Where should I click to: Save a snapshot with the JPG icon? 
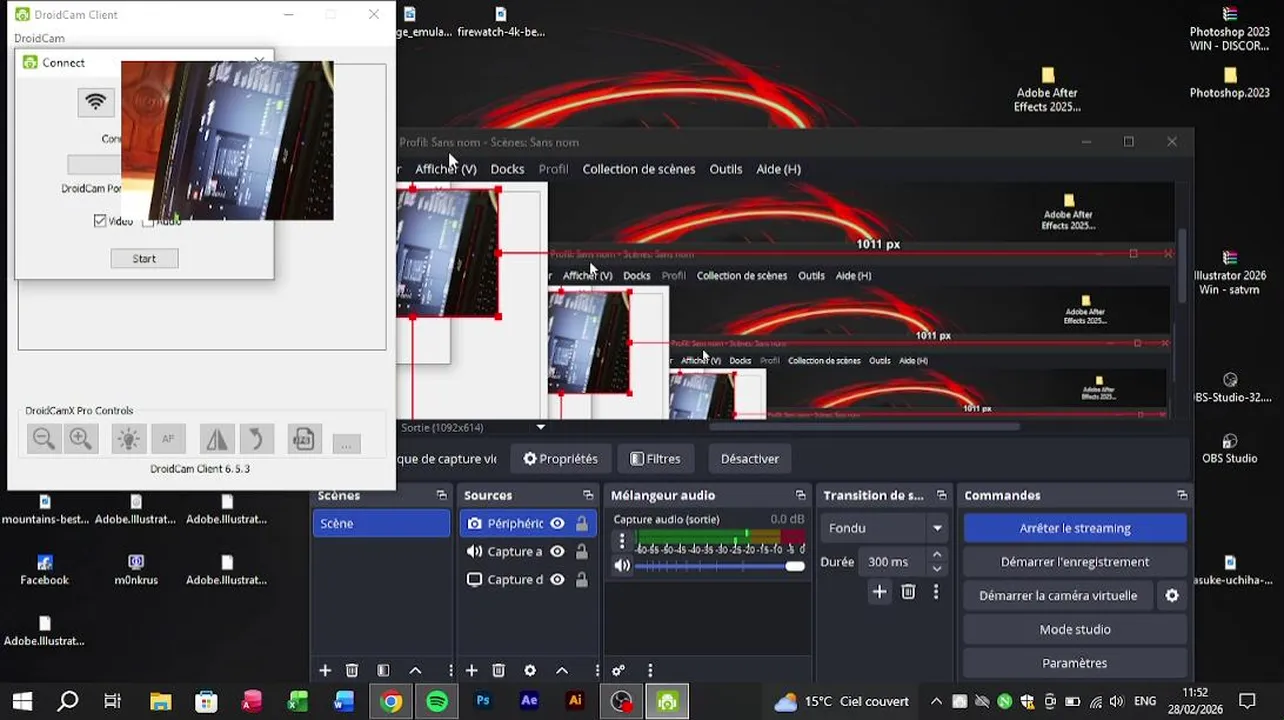pos(303,439)
